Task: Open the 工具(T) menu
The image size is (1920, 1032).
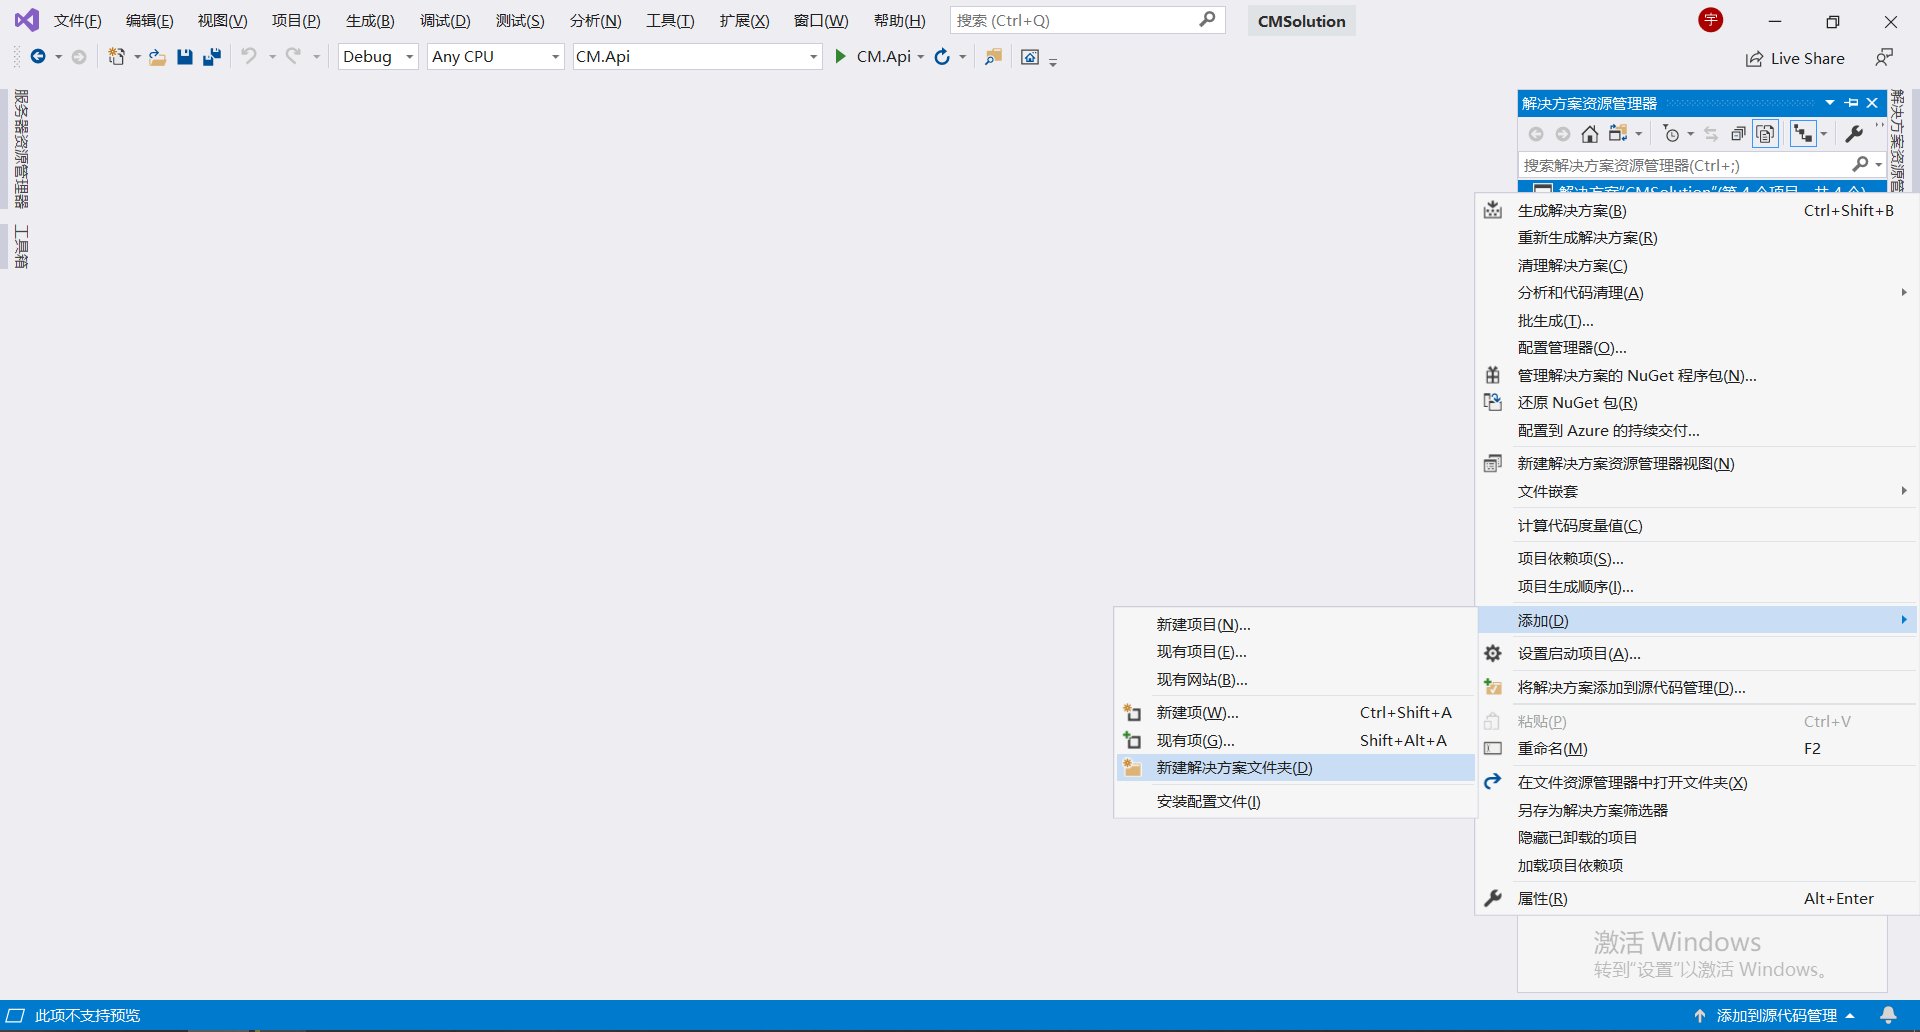Action: pos(670,21)
